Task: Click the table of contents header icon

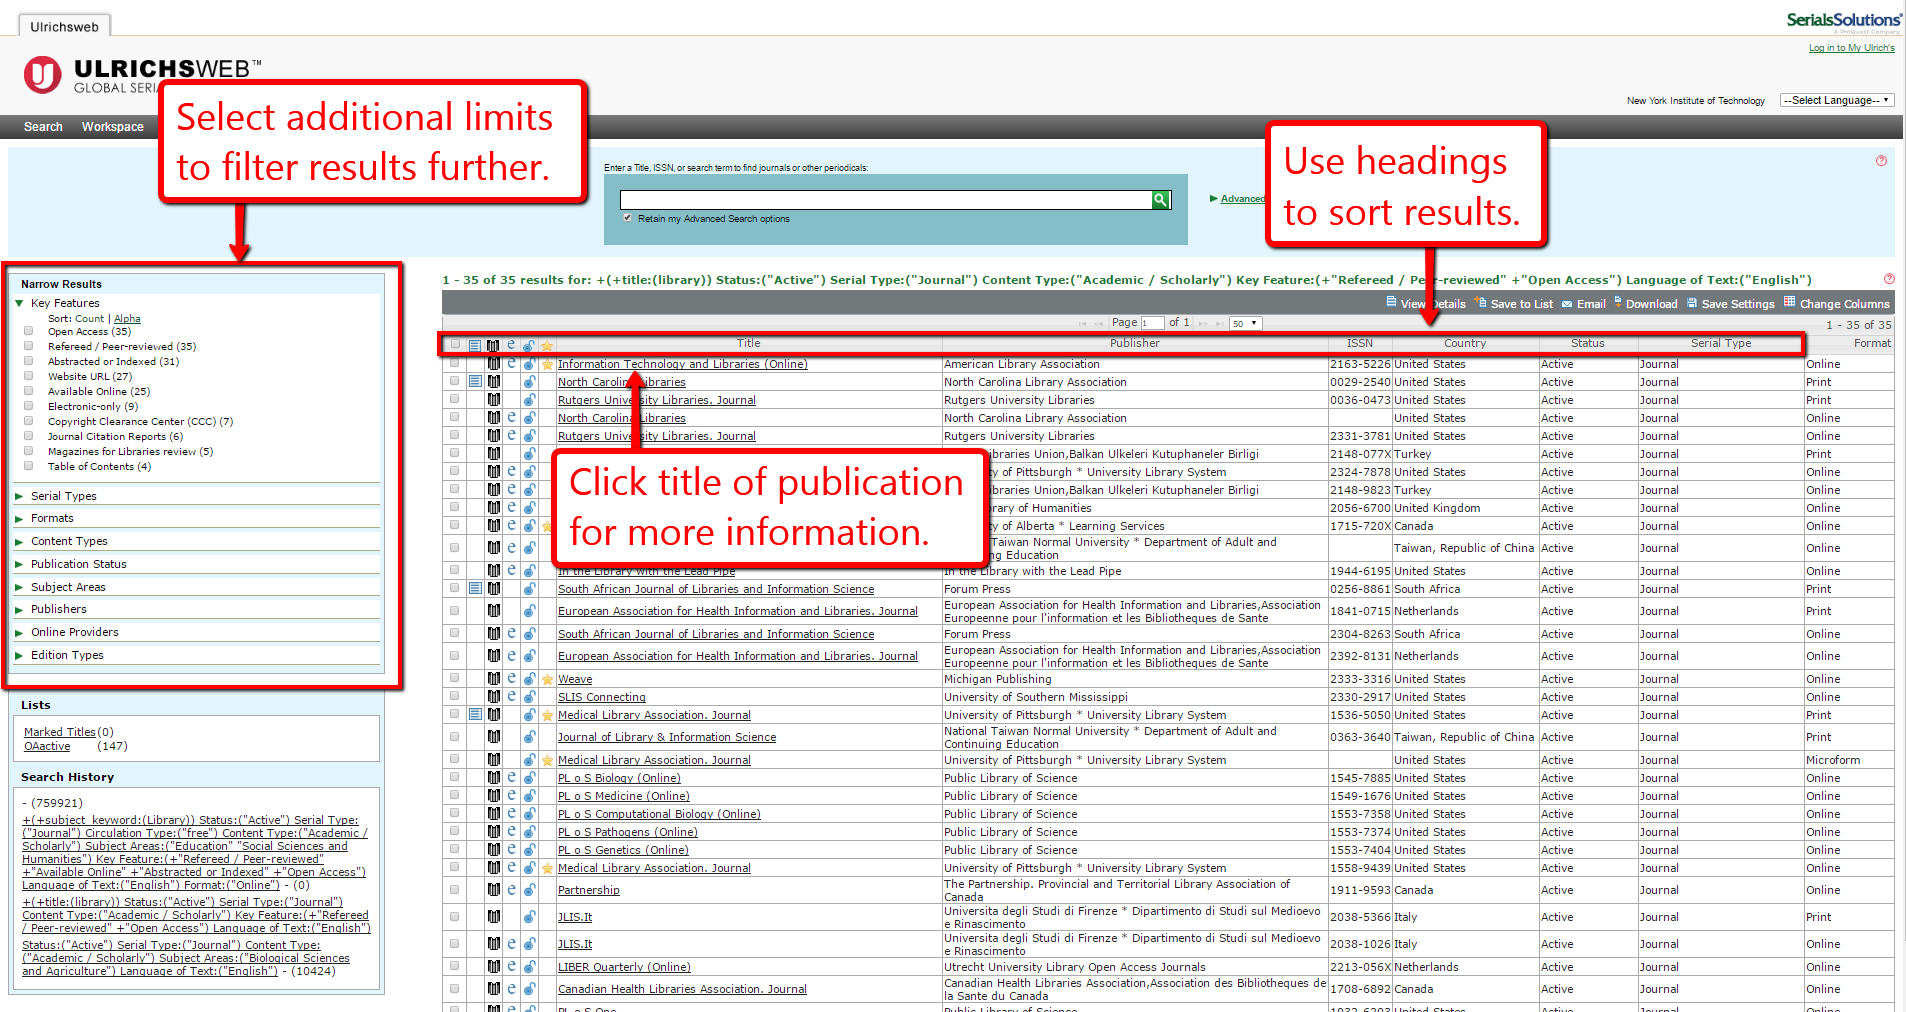Action: click(x=475, y=345)
